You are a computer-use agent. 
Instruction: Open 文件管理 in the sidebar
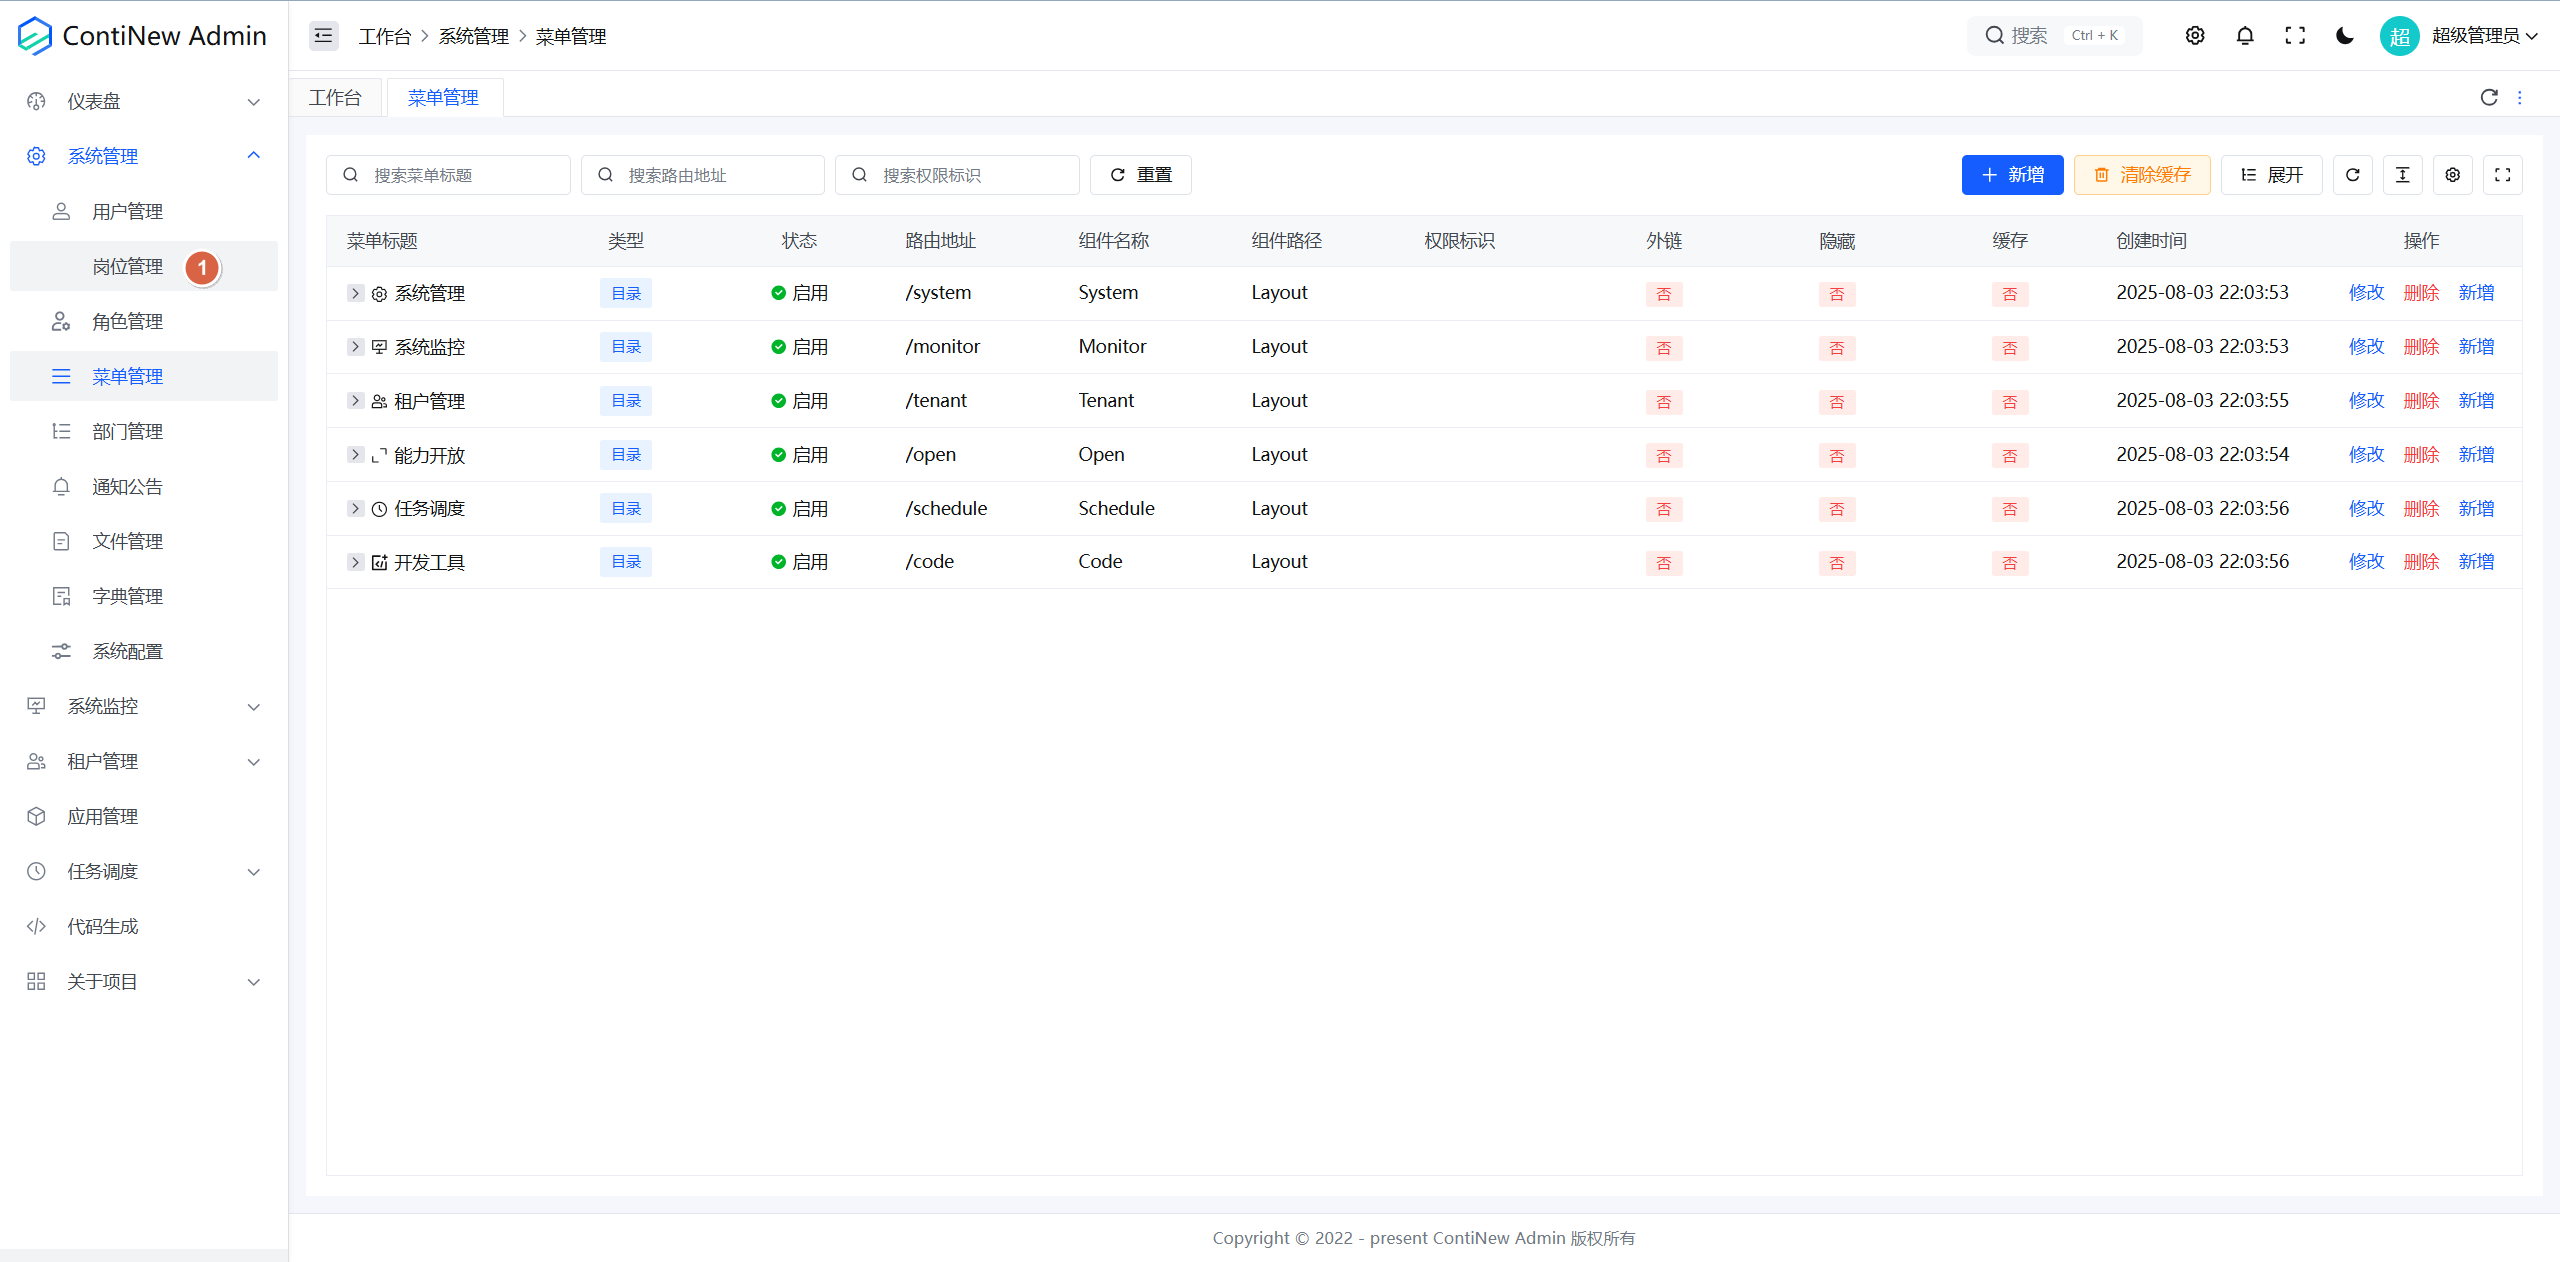pyautogui.click(x=144, y=541)
